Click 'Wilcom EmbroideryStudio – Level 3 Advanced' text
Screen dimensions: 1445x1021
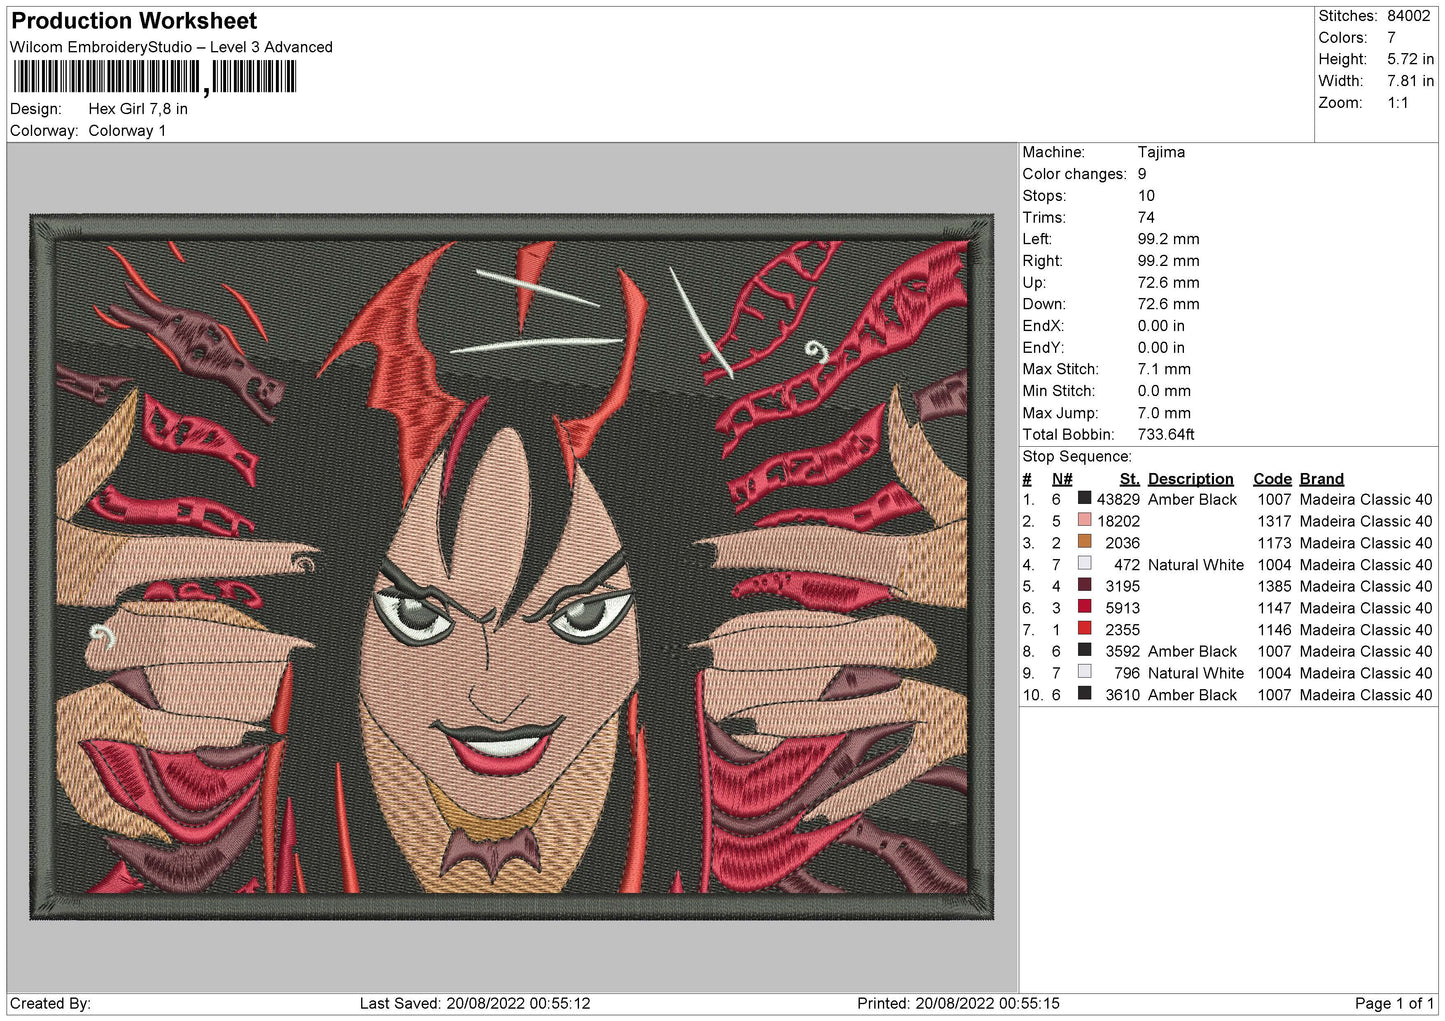click(171, 47)
